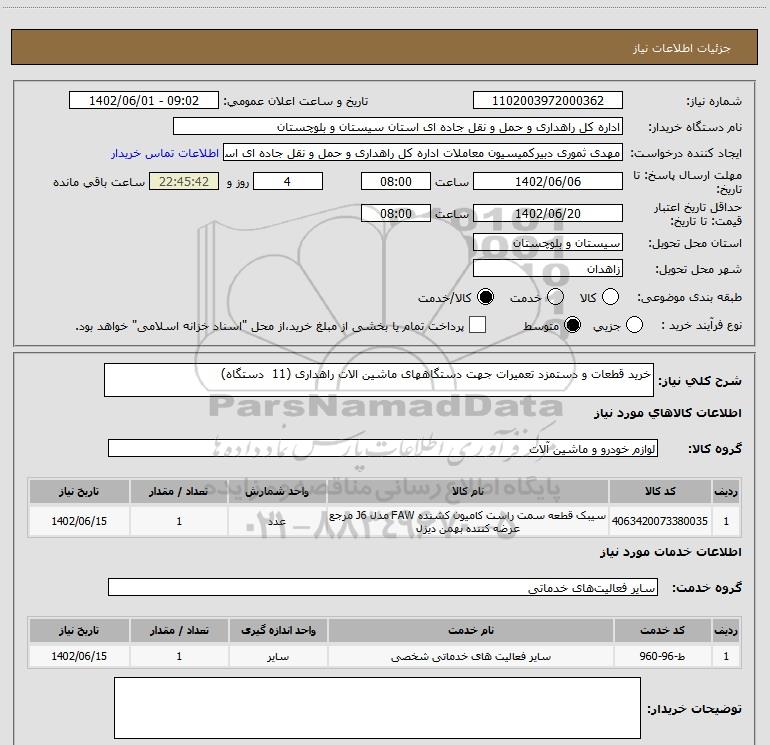This screenshot has height=745, width=770.
Task: Click the unit cell عدد in goods table
Action: [x=277, y=521]
